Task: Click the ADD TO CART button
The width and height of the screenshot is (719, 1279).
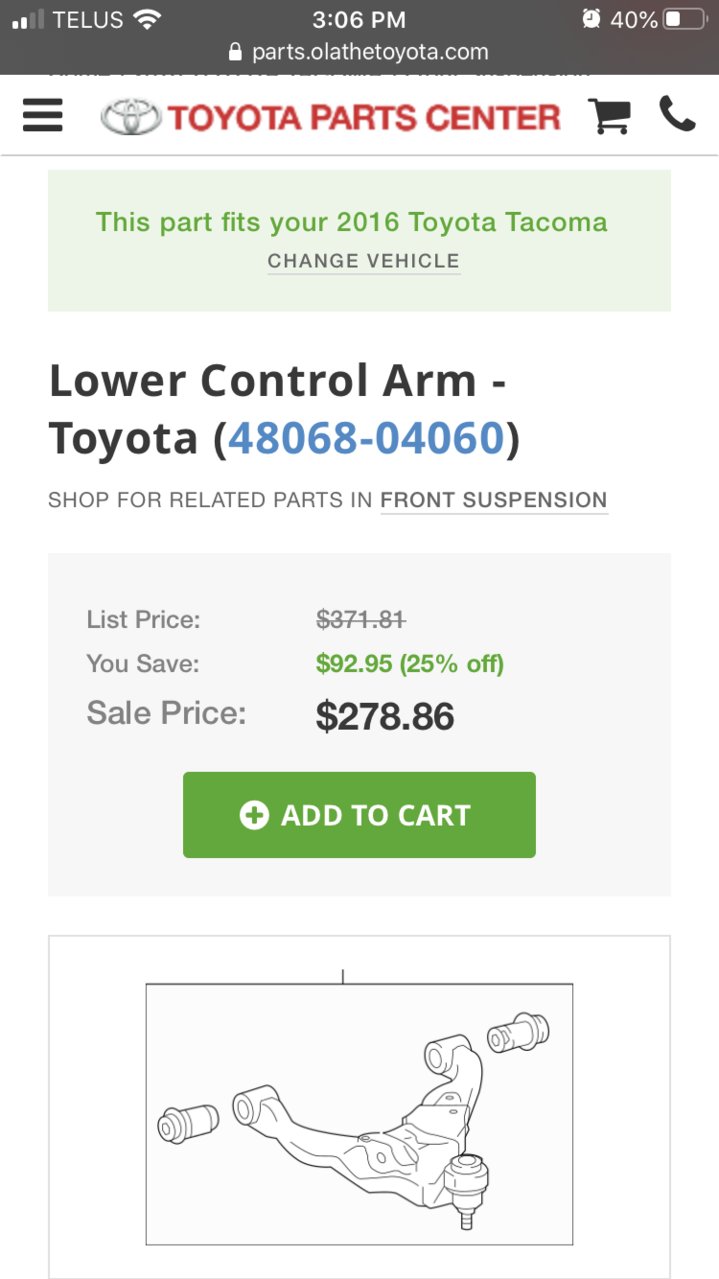Action: click(359, 815)
